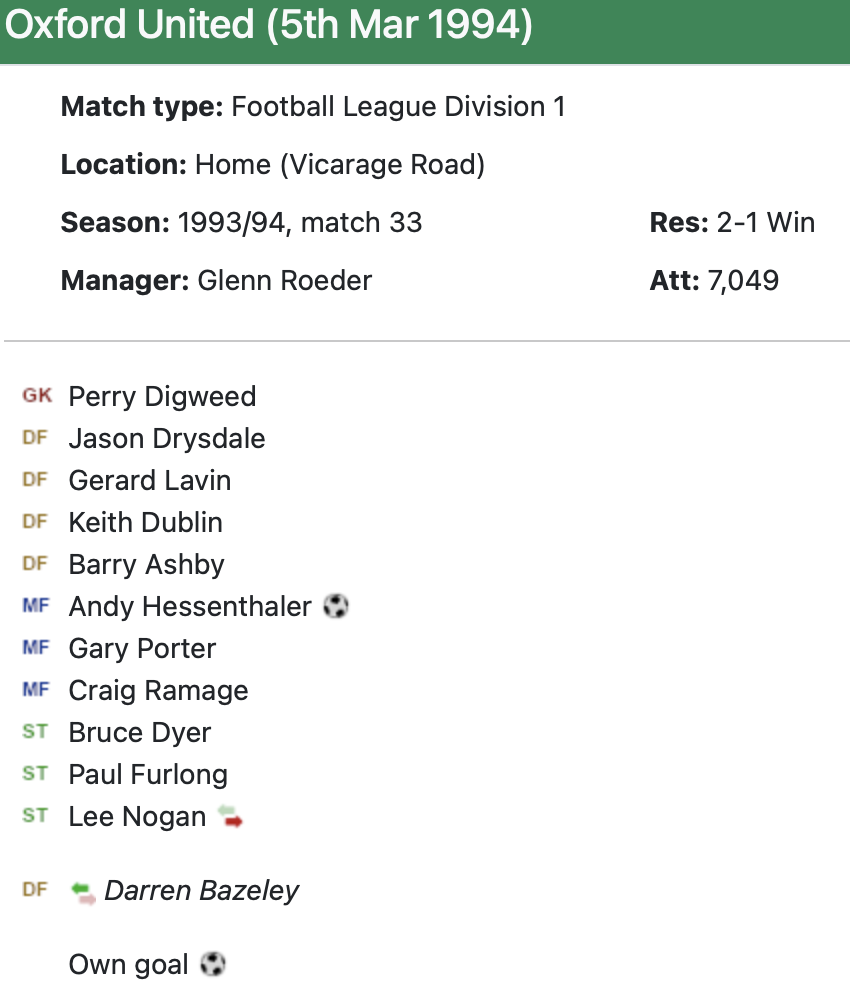The image size is (850, 994).
Task: Click the goal ball icon beside Andy Hessenthaler
Action: click(337, 606)
